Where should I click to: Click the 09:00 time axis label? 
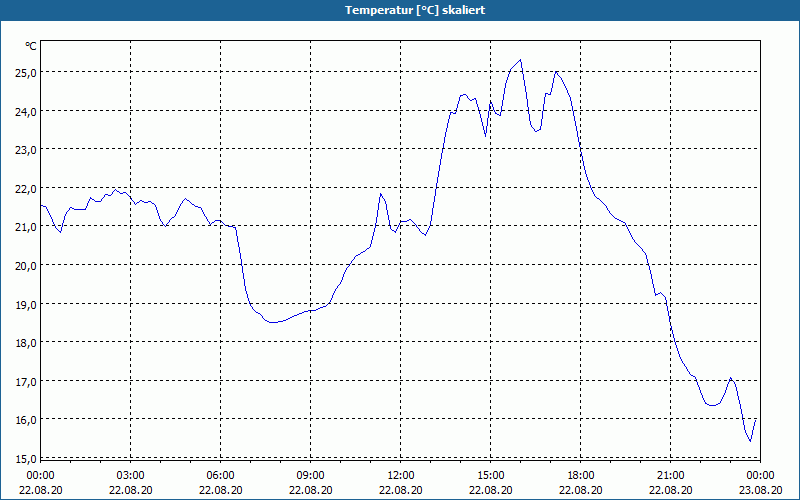311,476
